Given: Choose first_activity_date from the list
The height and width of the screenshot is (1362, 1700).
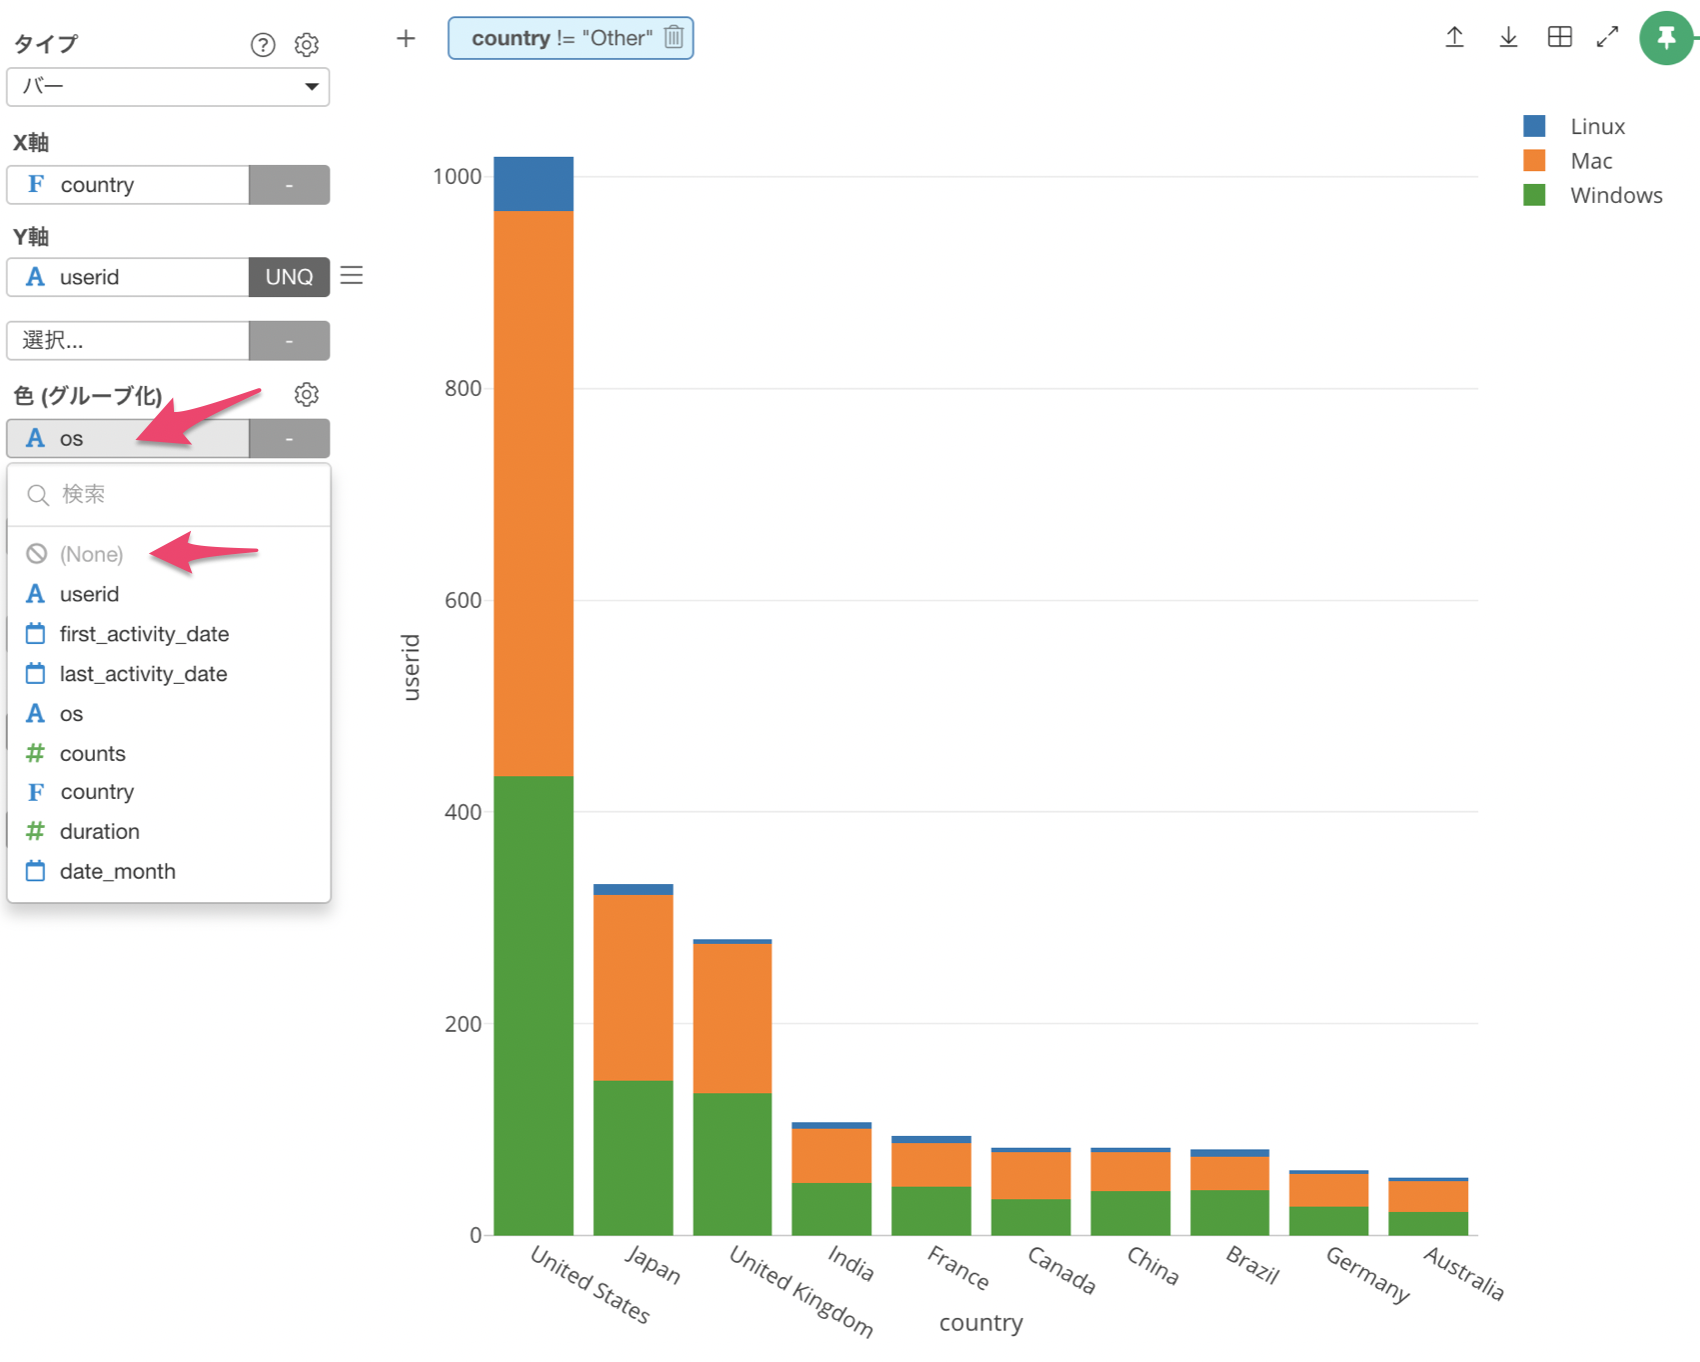Looking at the screenshot, I should [169, 634].
